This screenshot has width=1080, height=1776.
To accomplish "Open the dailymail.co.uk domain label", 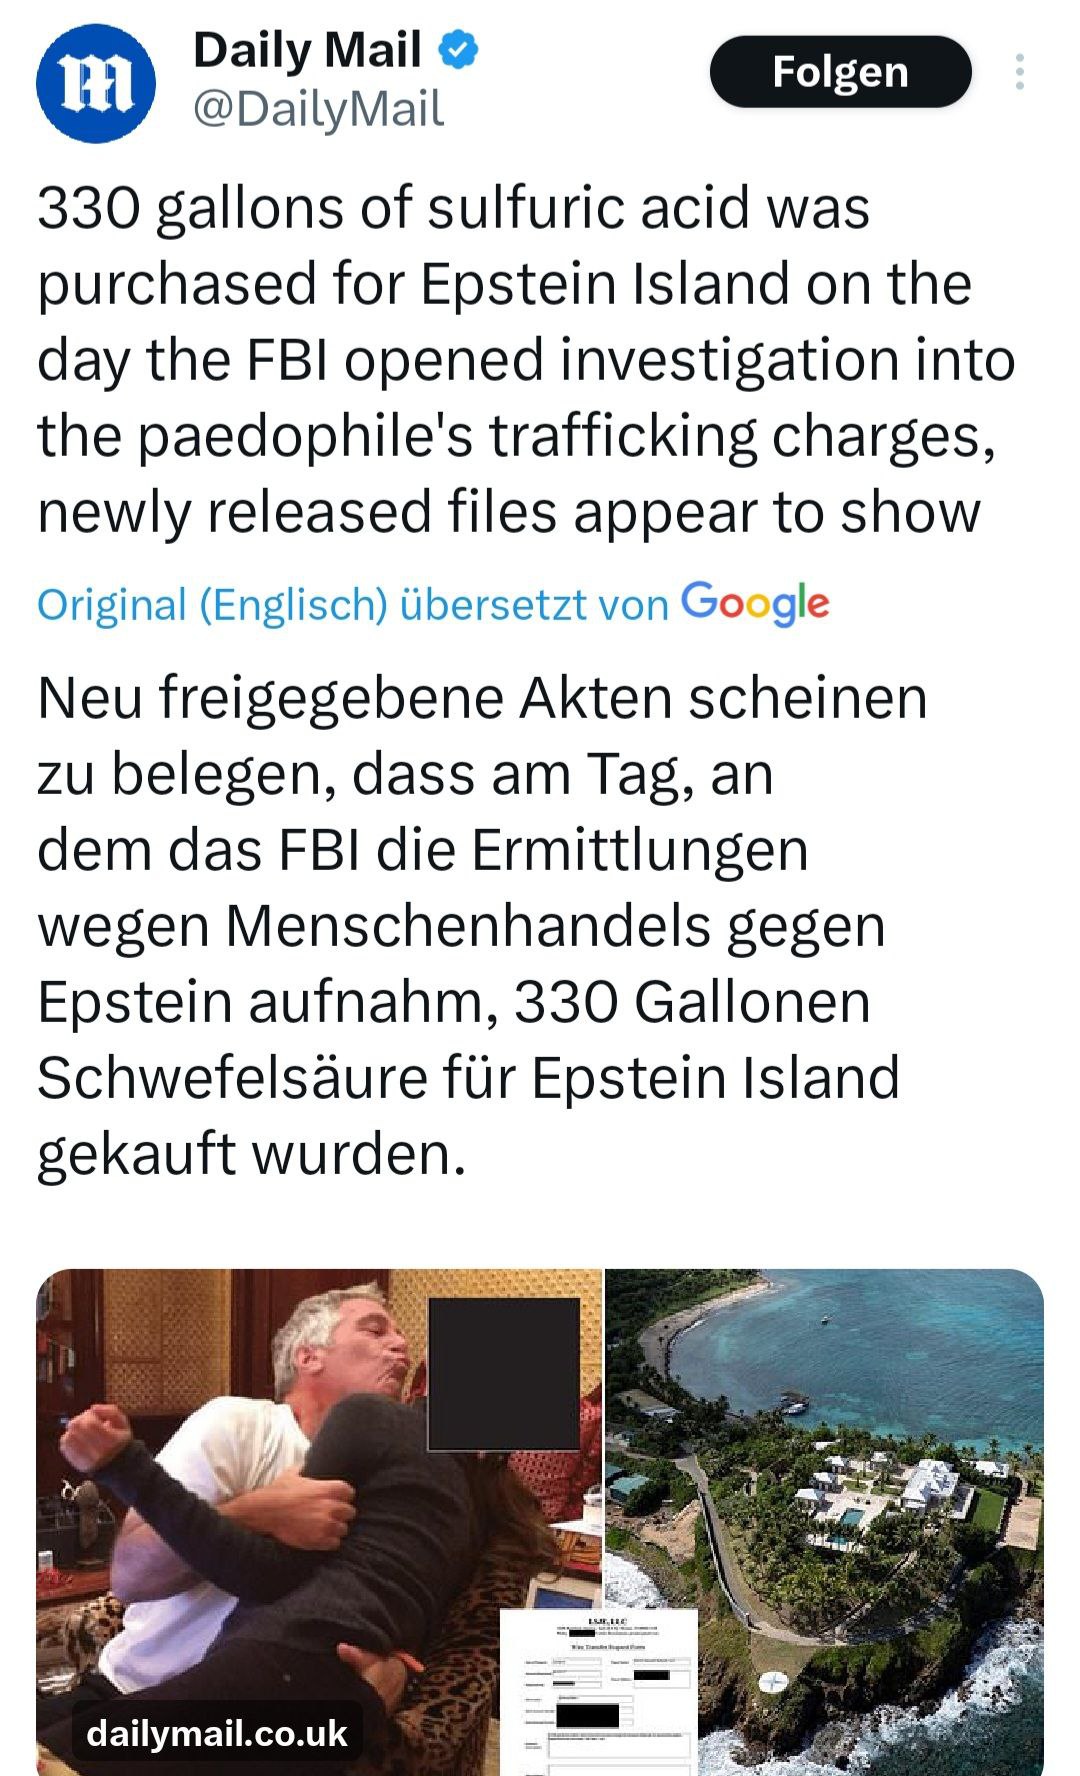I will pos(217,1733).
